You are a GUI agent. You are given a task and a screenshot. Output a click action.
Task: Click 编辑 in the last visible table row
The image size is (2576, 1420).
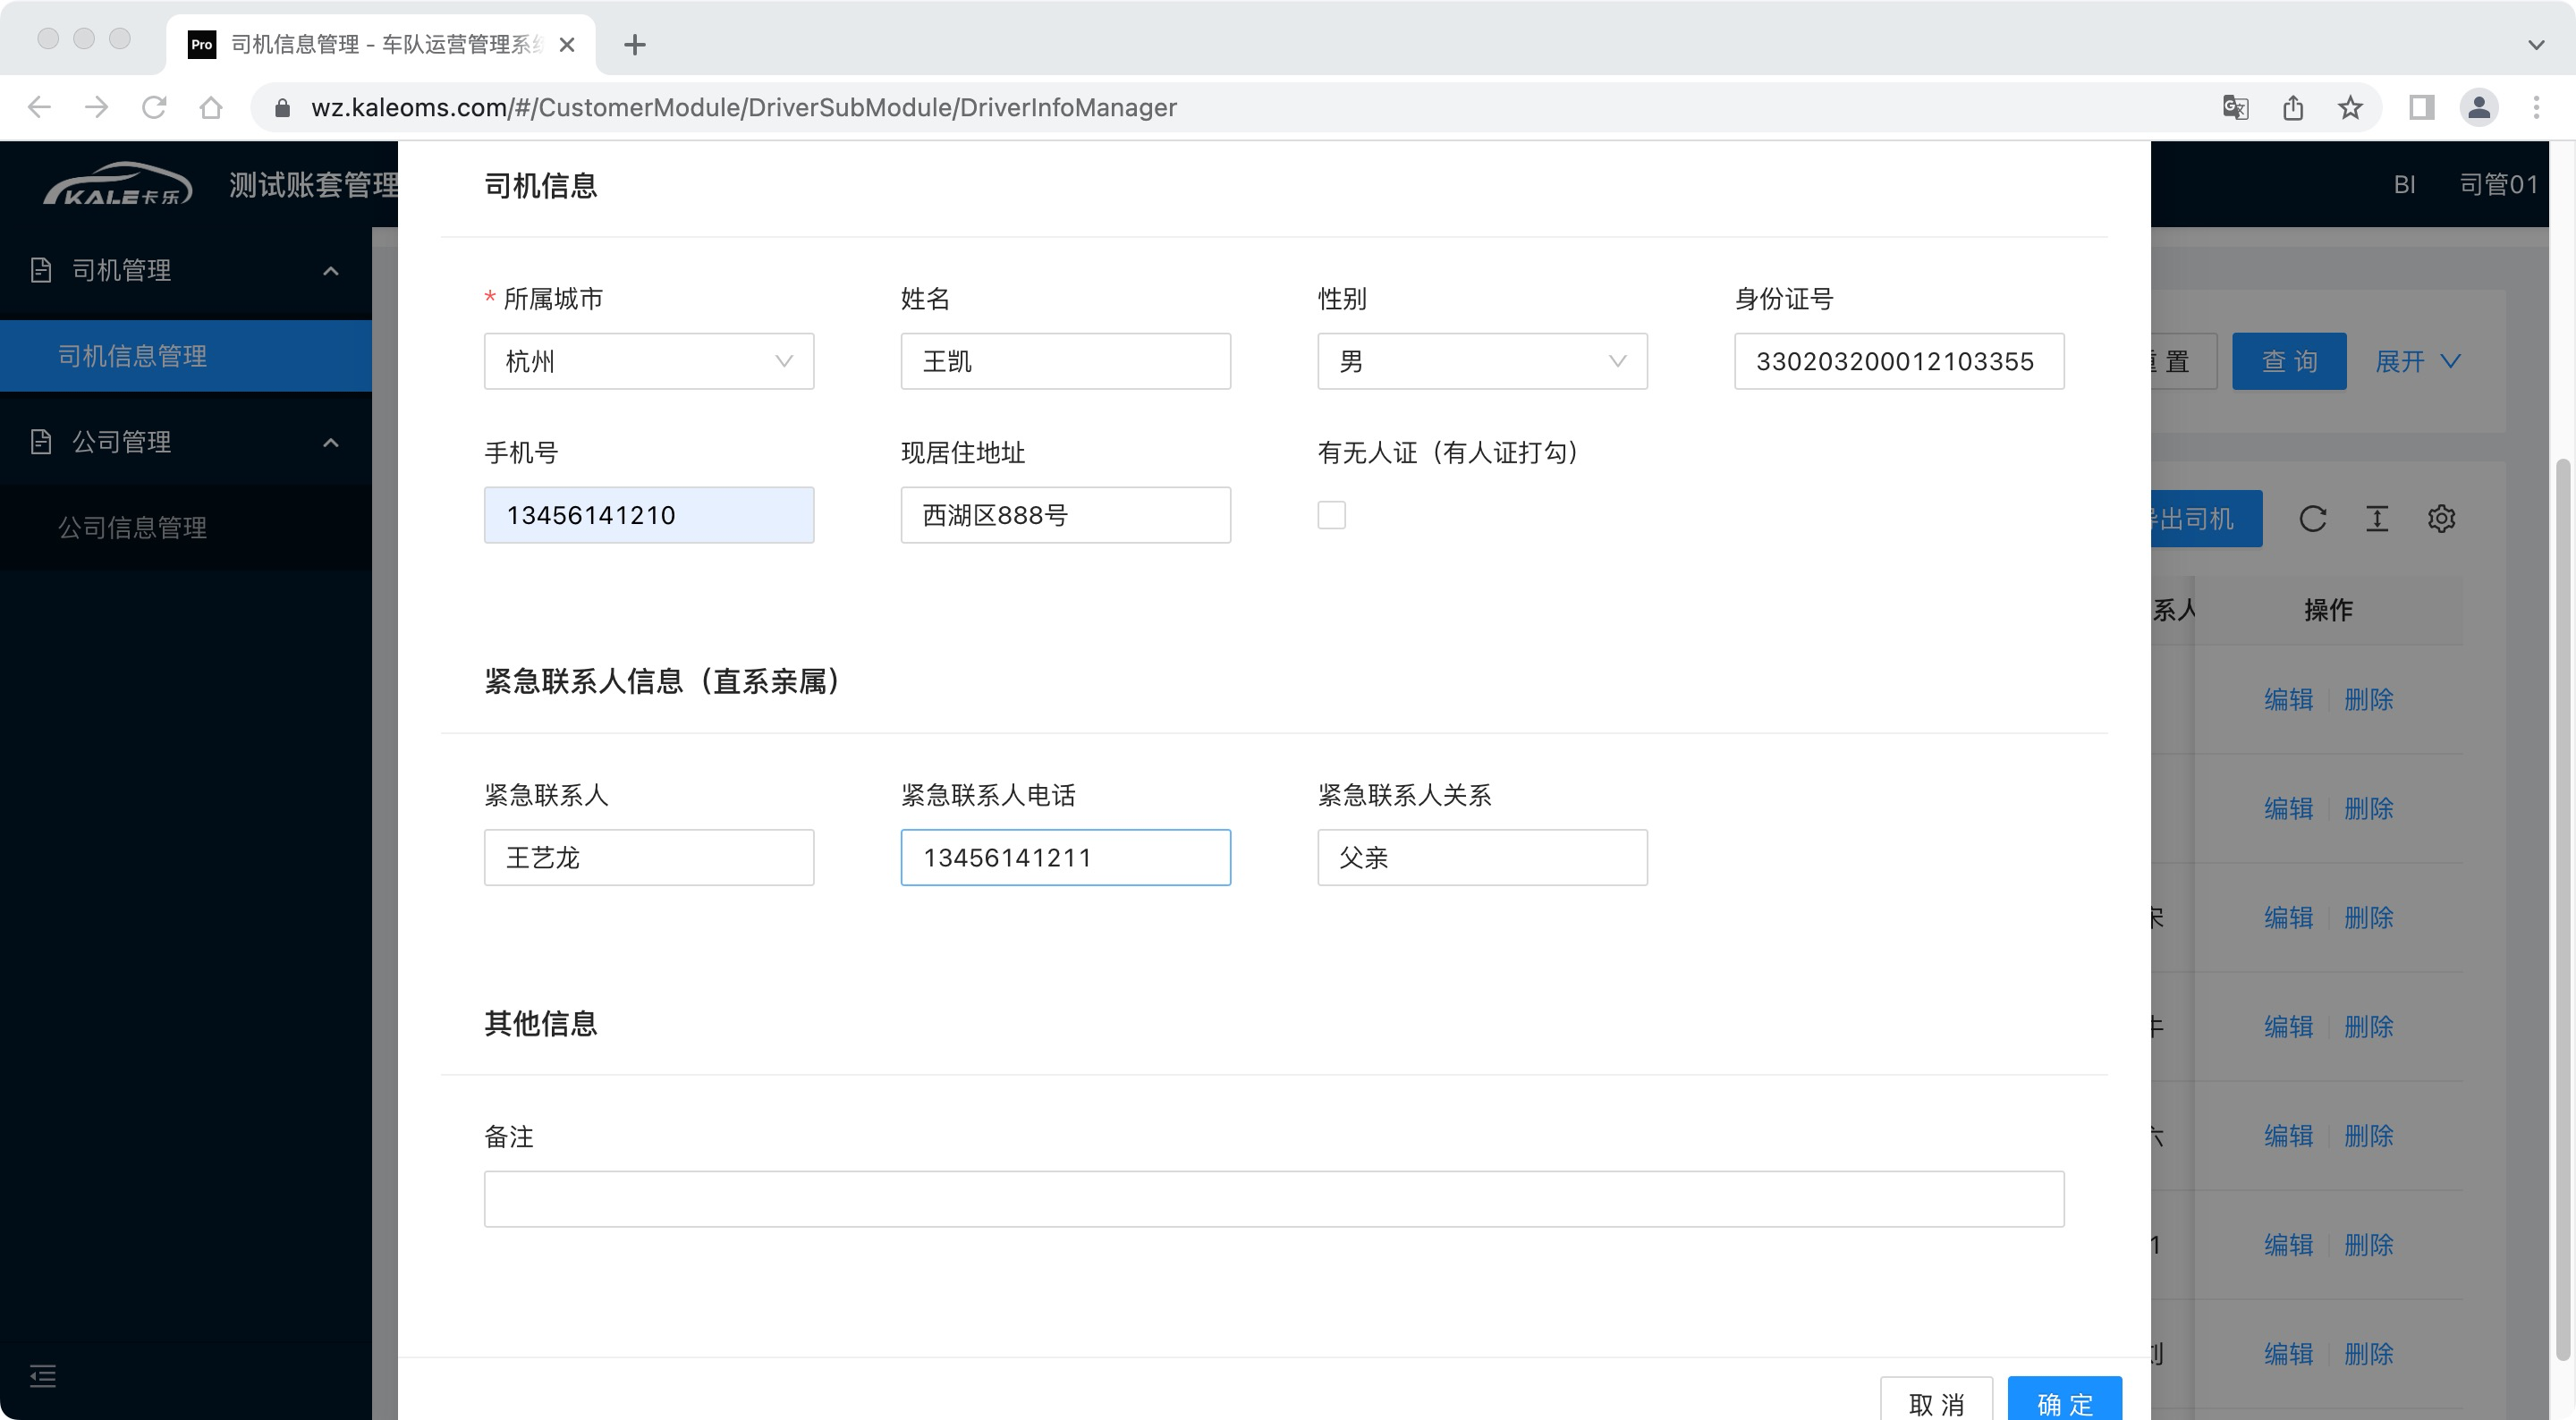[2288, 1354]
